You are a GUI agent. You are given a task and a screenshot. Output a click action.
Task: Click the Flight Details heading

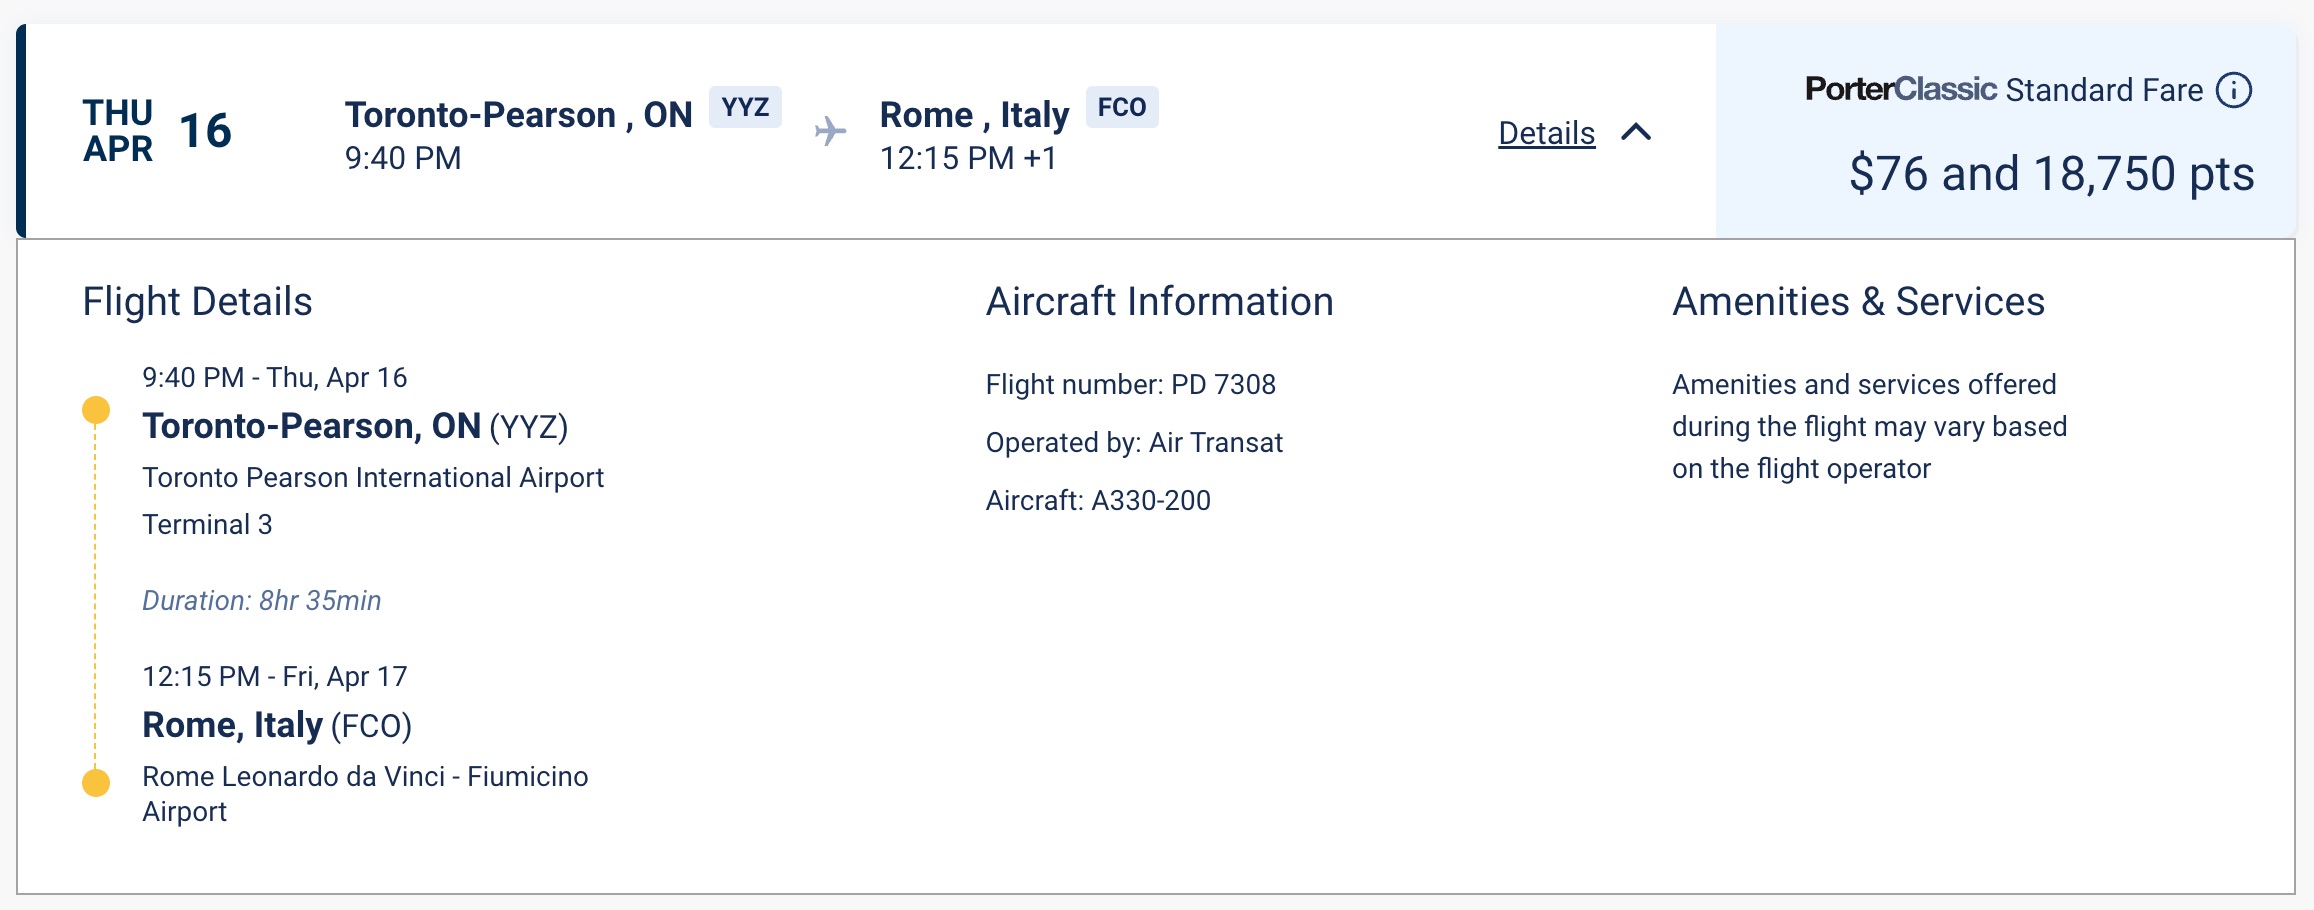tap(197, 302)
